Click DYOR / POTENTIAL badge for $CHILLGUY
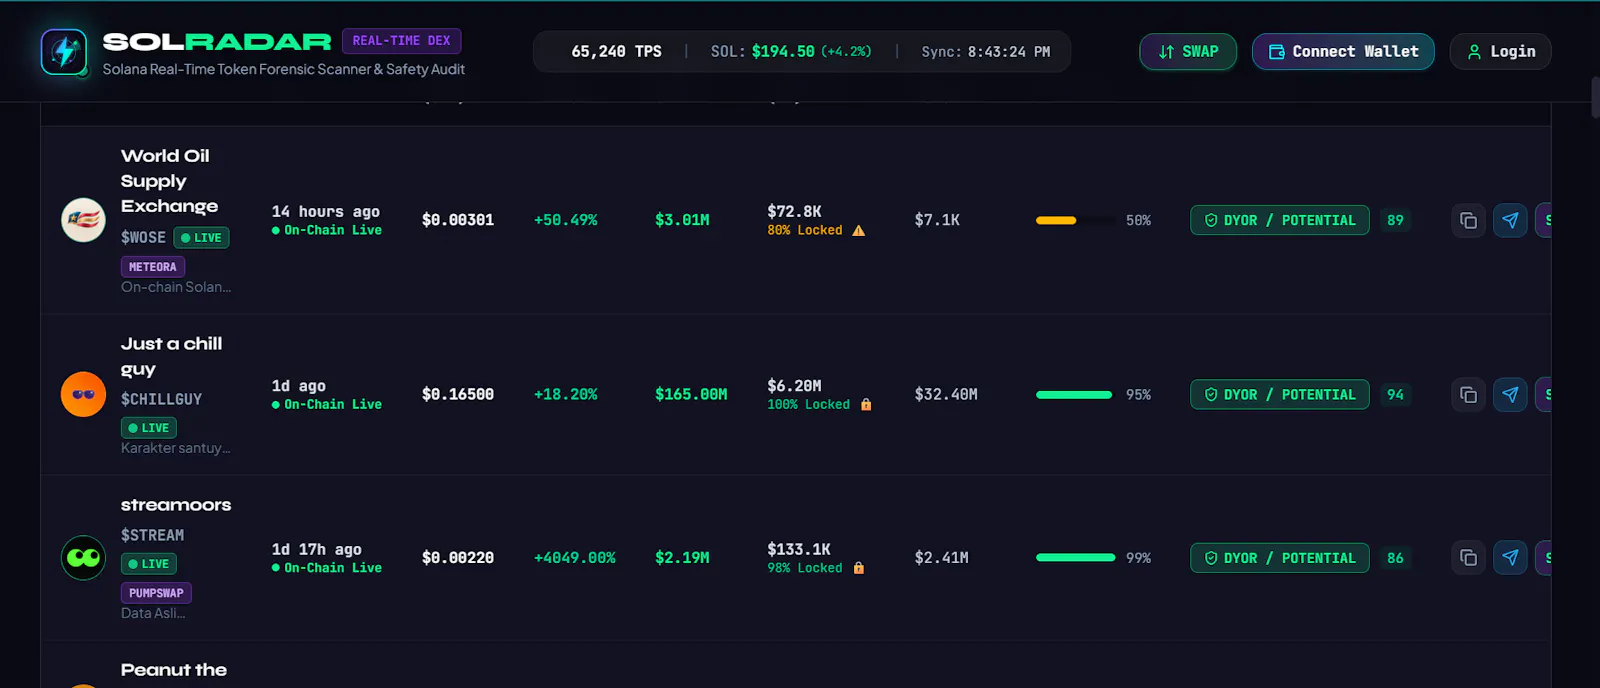 click(1280, 395)
